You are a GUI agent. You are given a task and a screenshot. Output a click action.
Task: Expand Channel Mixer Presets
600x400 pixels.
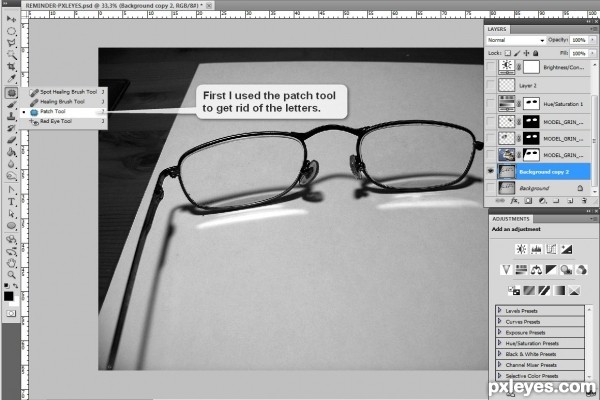499,364
